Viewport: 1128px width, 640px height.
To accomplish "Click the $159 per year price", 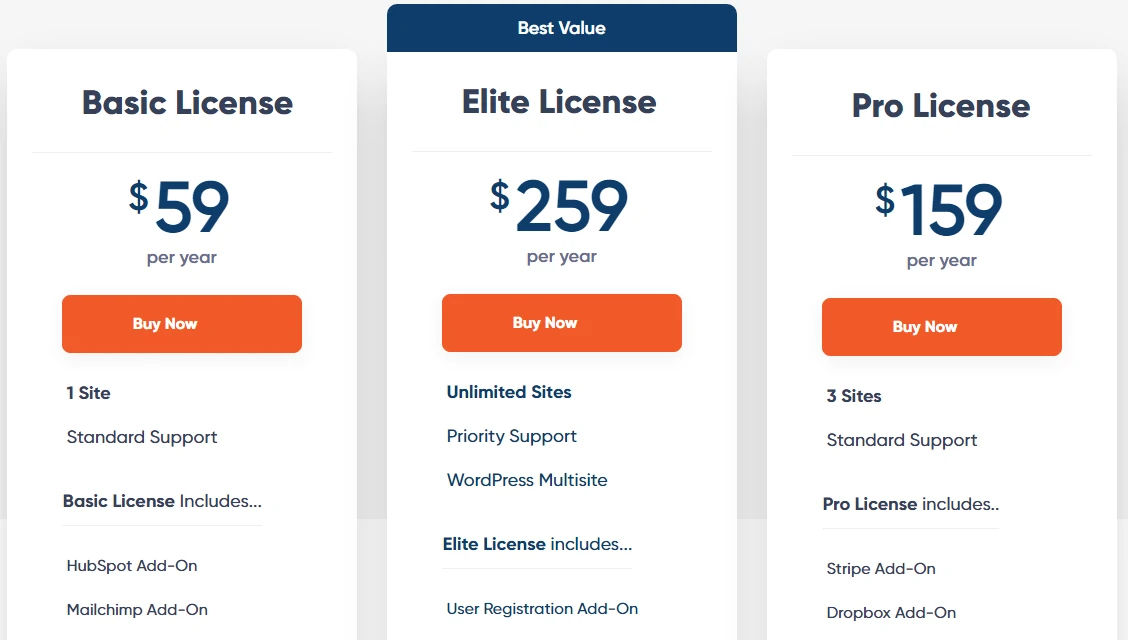I will [x=940, y=225].
